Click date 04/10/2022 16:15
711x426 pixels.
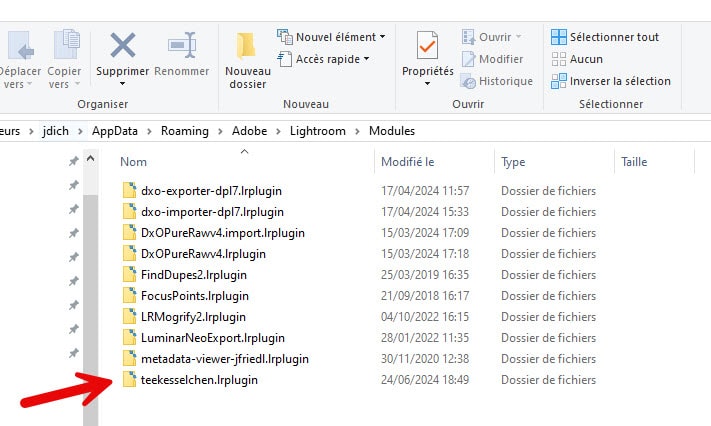[x=425, y=317]
